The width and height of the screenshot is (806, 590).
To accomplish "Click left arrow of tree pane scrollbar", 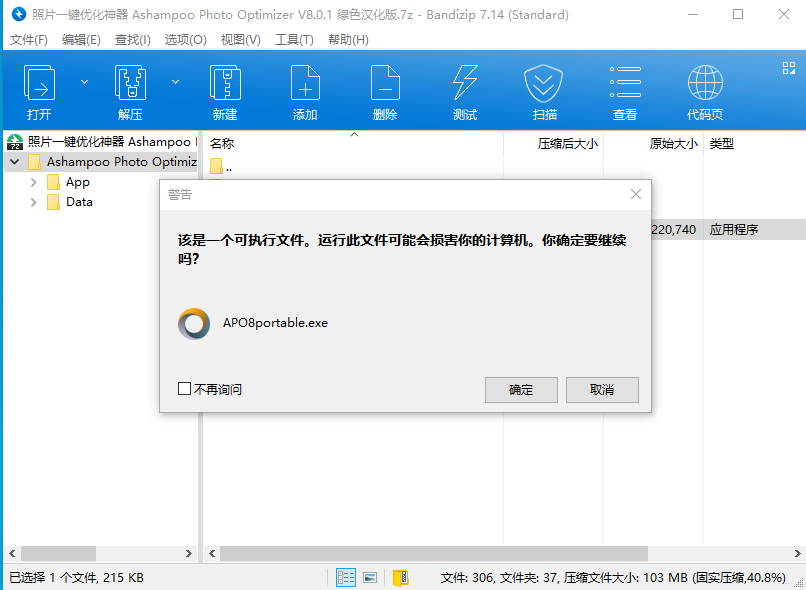I will [x=12, y=554].
